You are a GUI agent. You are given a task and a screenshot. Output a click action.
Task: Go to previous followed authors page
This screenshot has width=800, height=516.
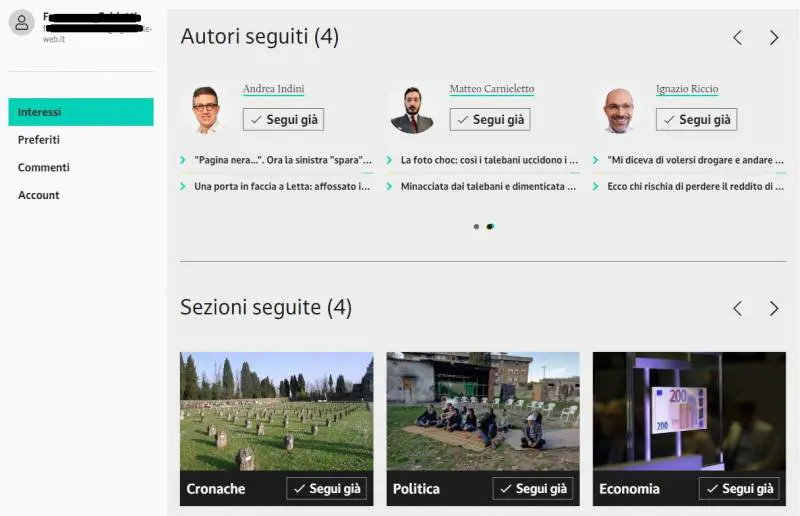pyautogui.click(x=737, y=38)
